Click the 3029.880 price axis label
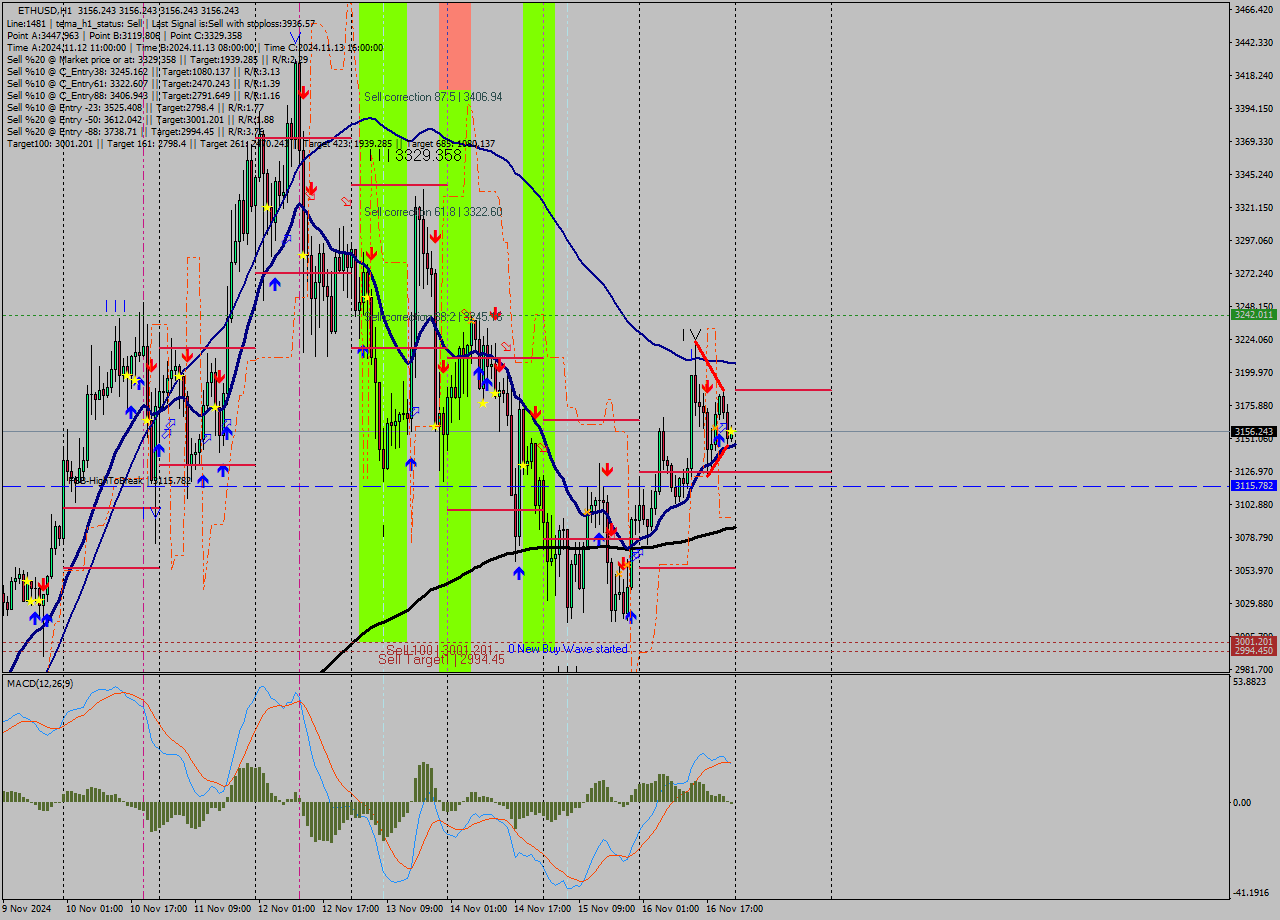The image size is (1280, 920). (1253, 603)
